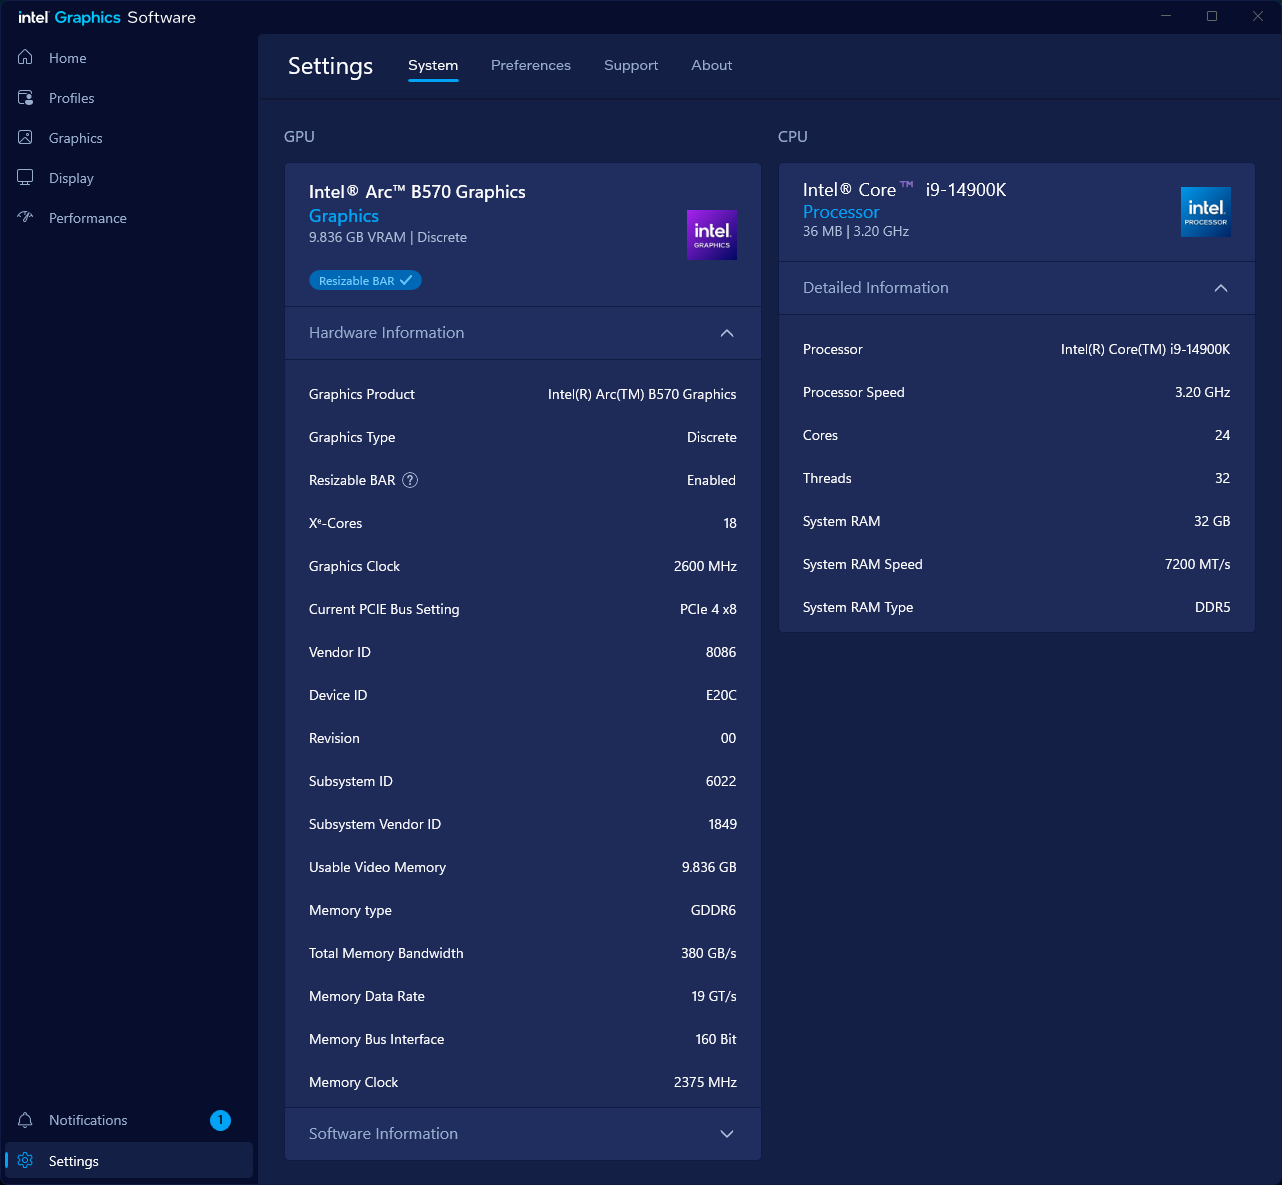The width and height of the screenshot is (1282, 1185).
Task: Open Notifications in sidebar
Action: pyautogui.click(x=129, y=1120)
